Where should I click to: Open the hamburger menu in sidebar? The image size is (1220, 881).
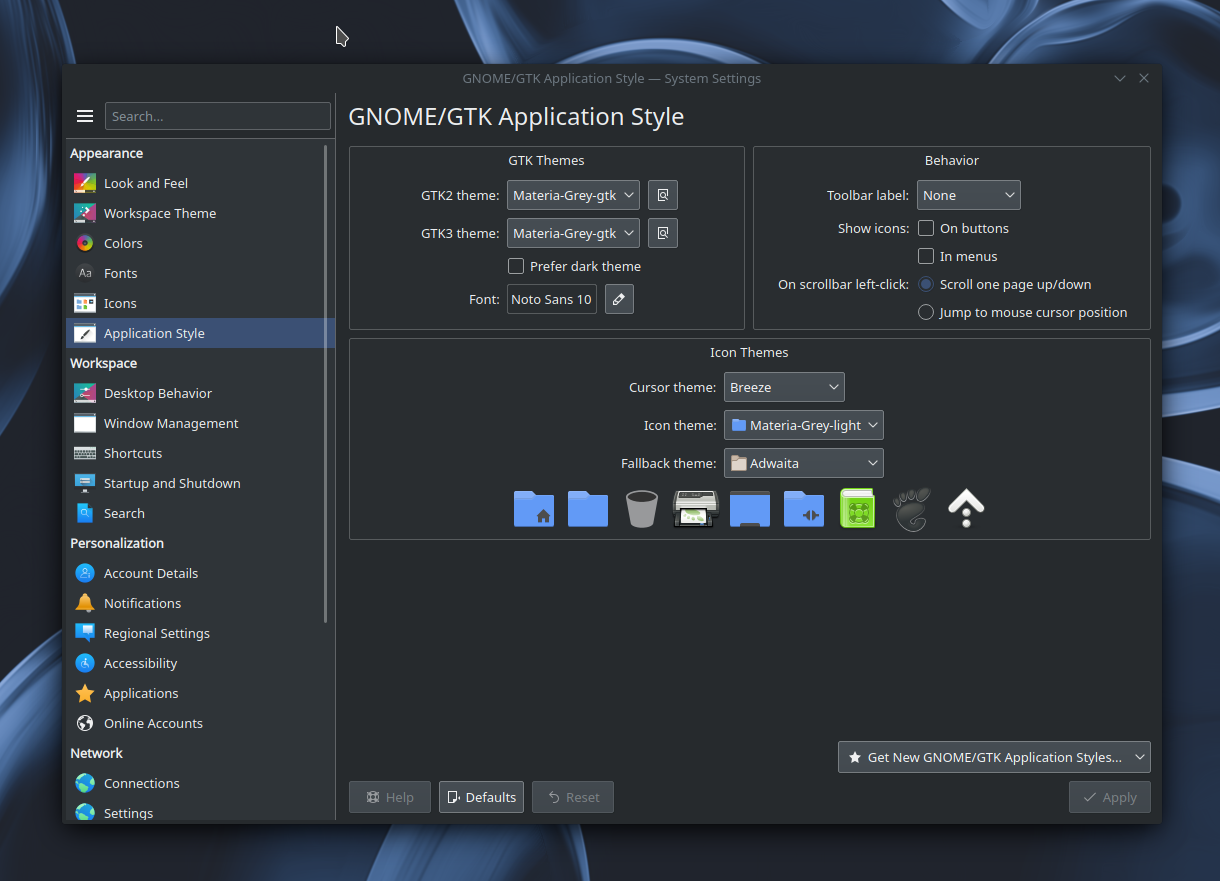tap(85, 116)
